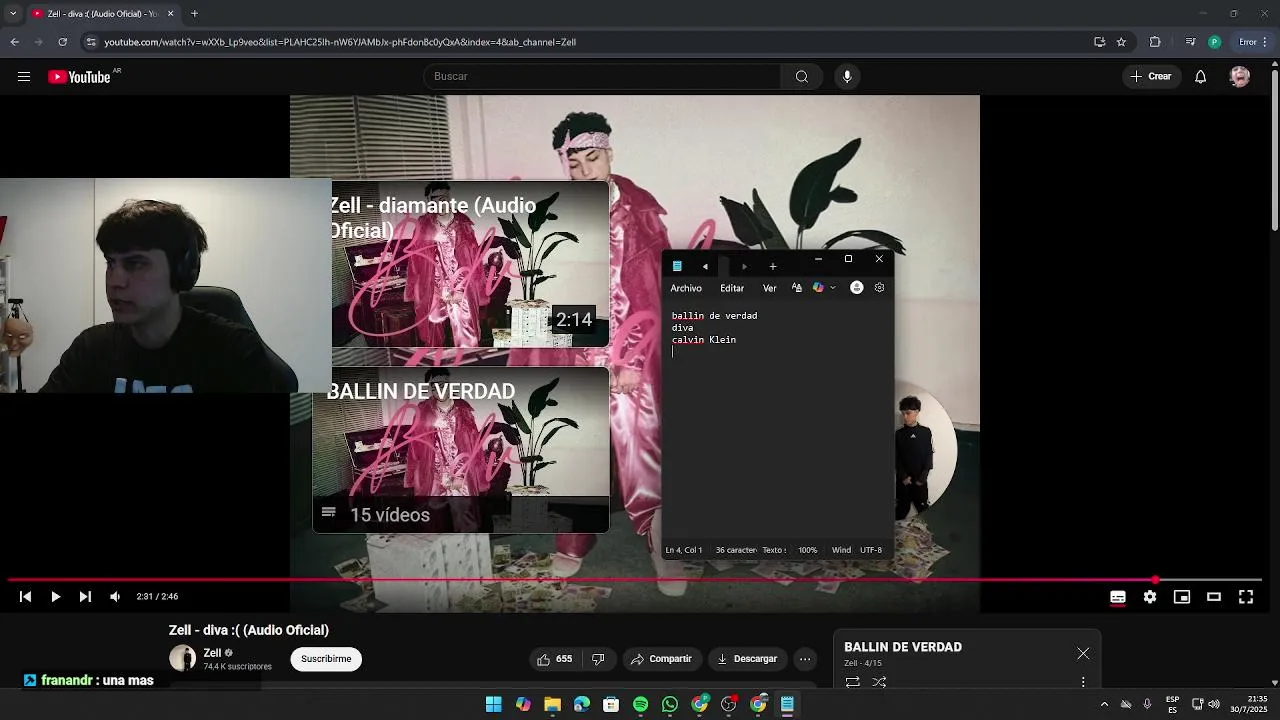Click the Notepad text formatting icon
This screenshot has height=720, width=1280.
click(x=797, y=288)
